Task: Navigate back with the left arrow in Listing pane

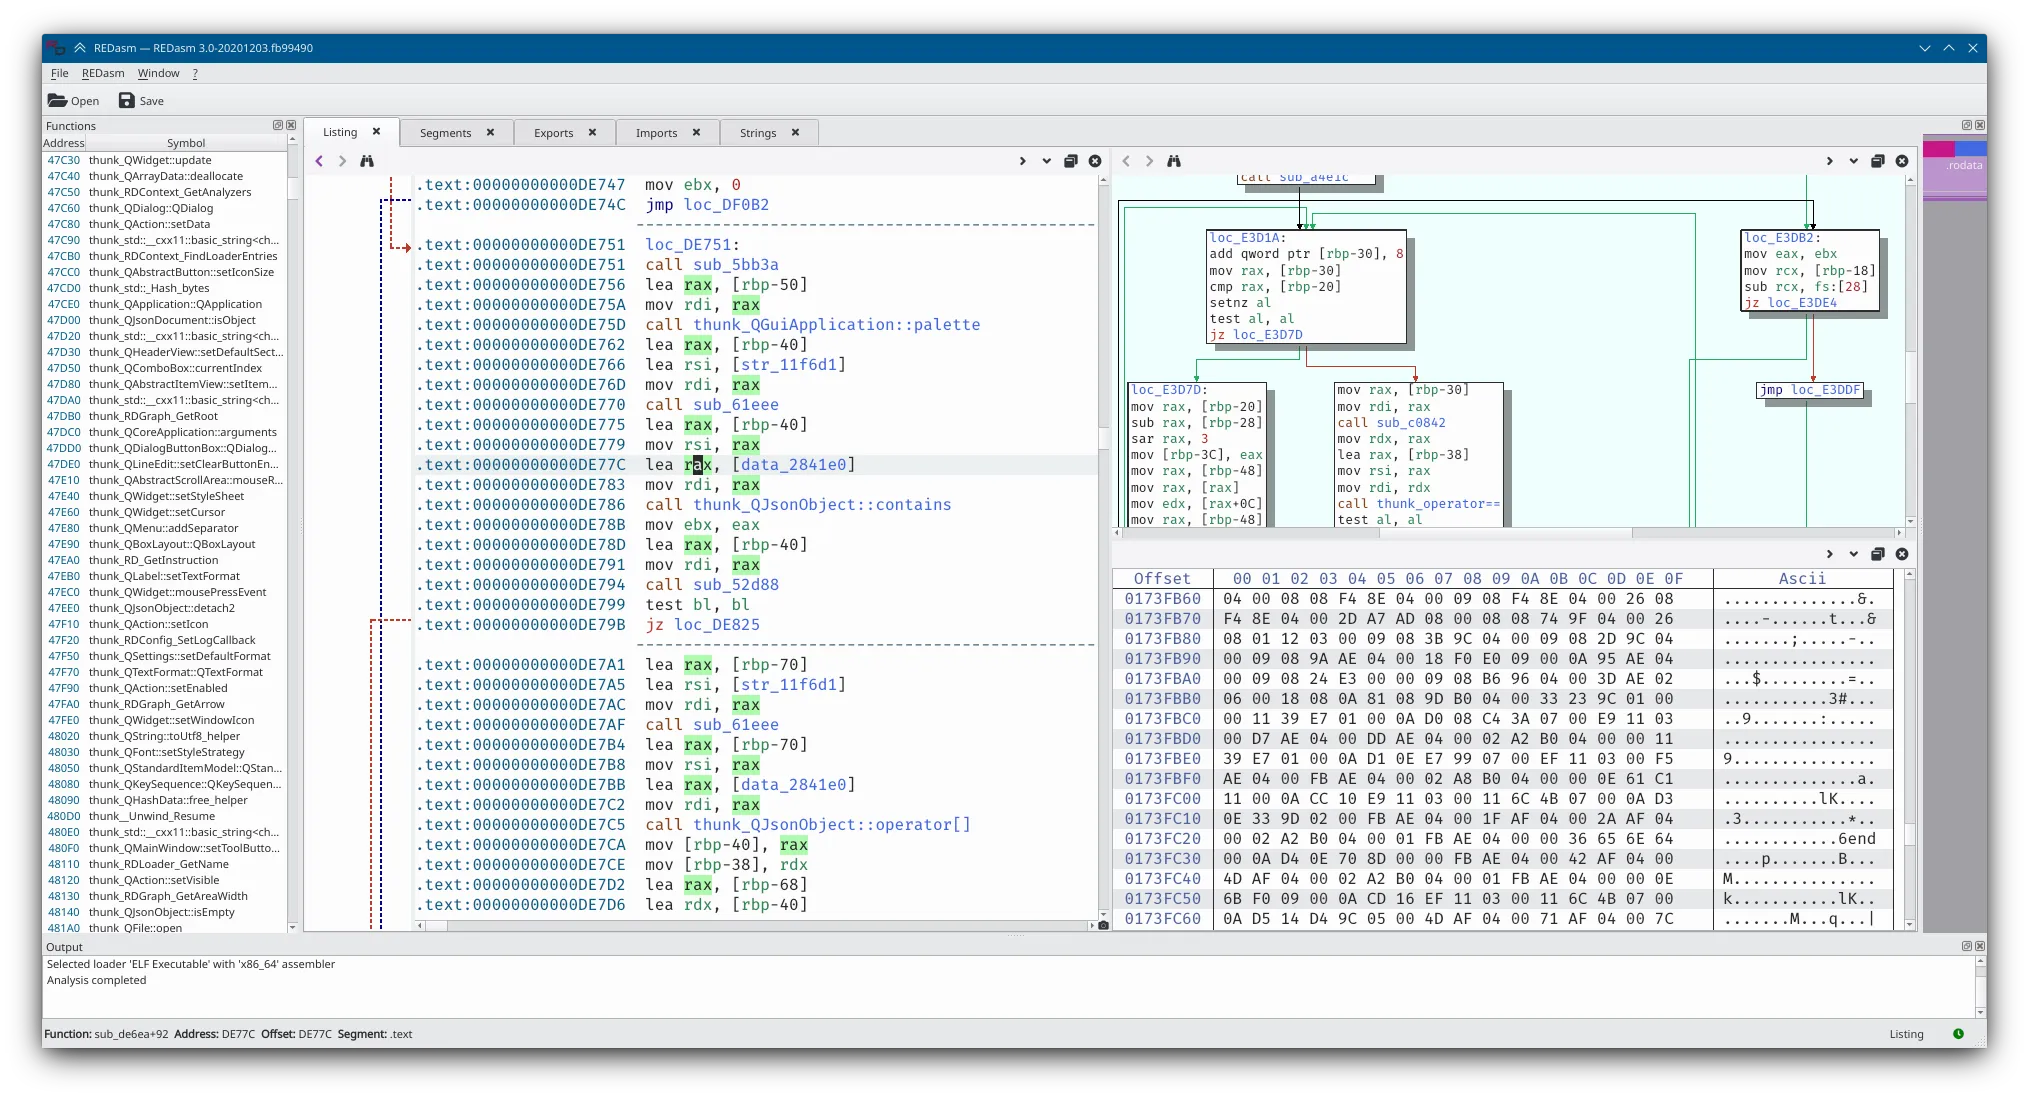Action: point(318,161)
